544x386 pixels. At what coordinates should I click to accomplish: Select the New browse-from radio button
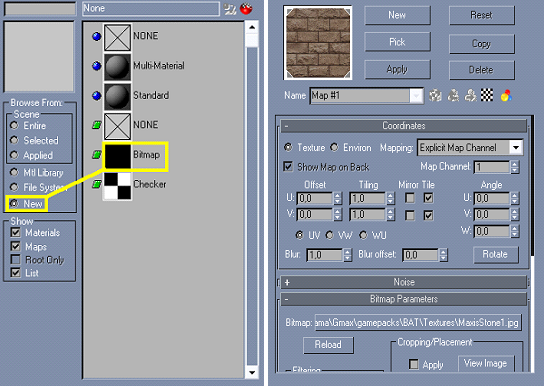[x=14, y=203]
